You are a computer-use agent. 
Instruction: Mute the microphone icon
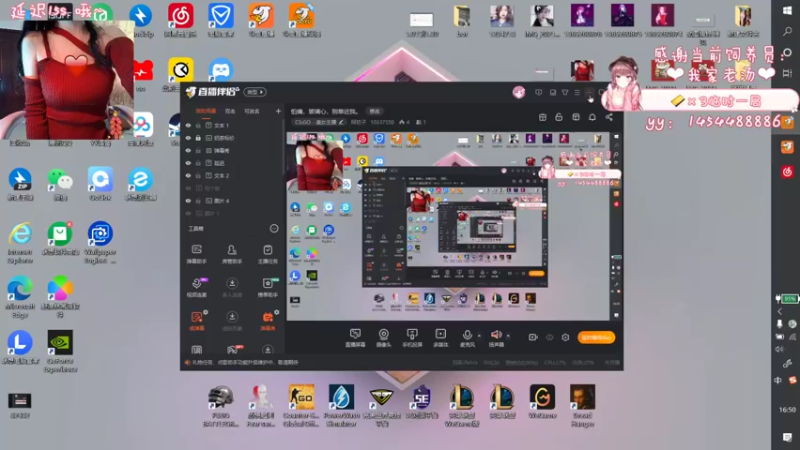[467, 335]
